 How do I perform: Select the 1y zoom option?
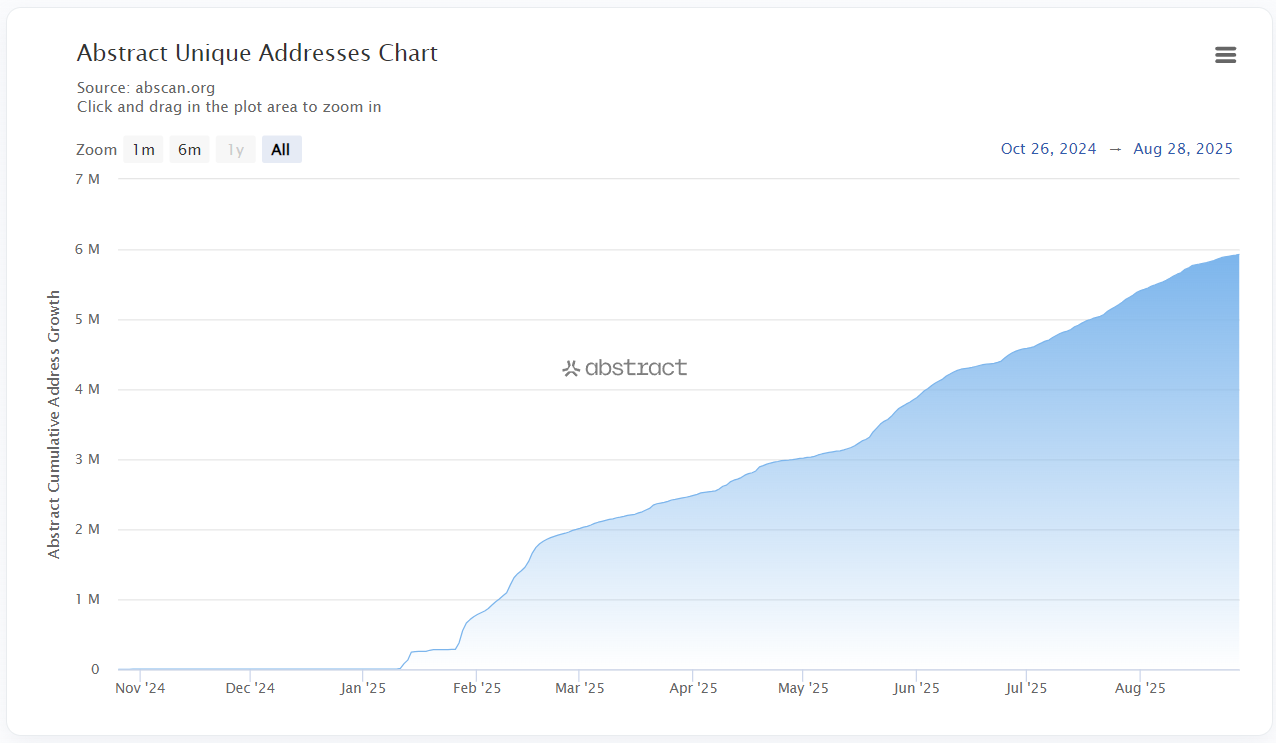[x=236, y=150]
